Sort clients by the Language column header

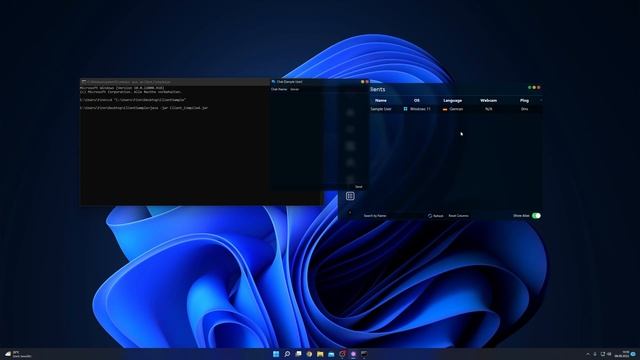[x=452, y=100]
